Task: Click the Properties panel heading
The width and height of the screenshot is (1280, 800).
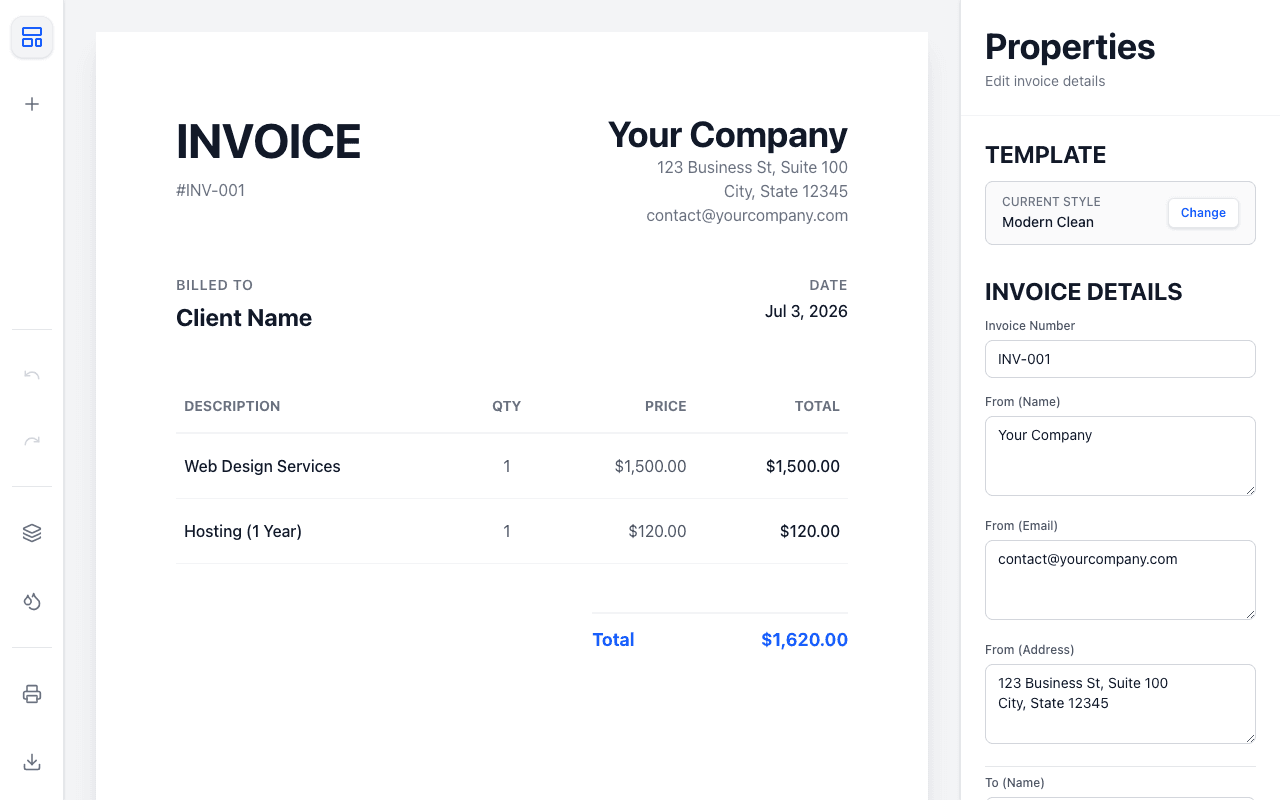Action: click(1070, 47)
